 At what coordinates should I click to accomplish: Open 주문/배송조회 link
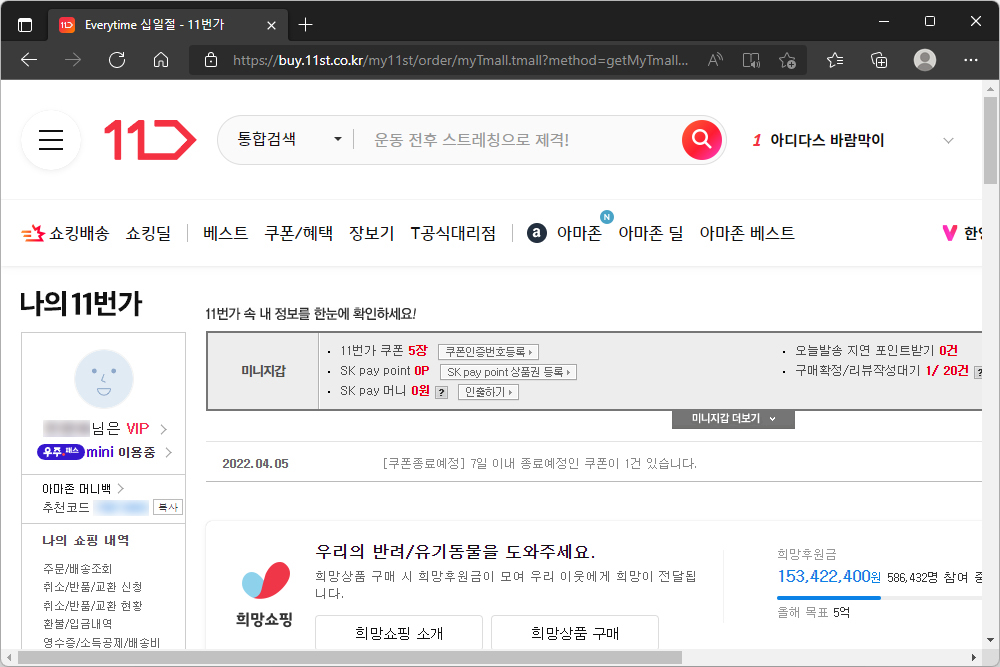point(77,568)
